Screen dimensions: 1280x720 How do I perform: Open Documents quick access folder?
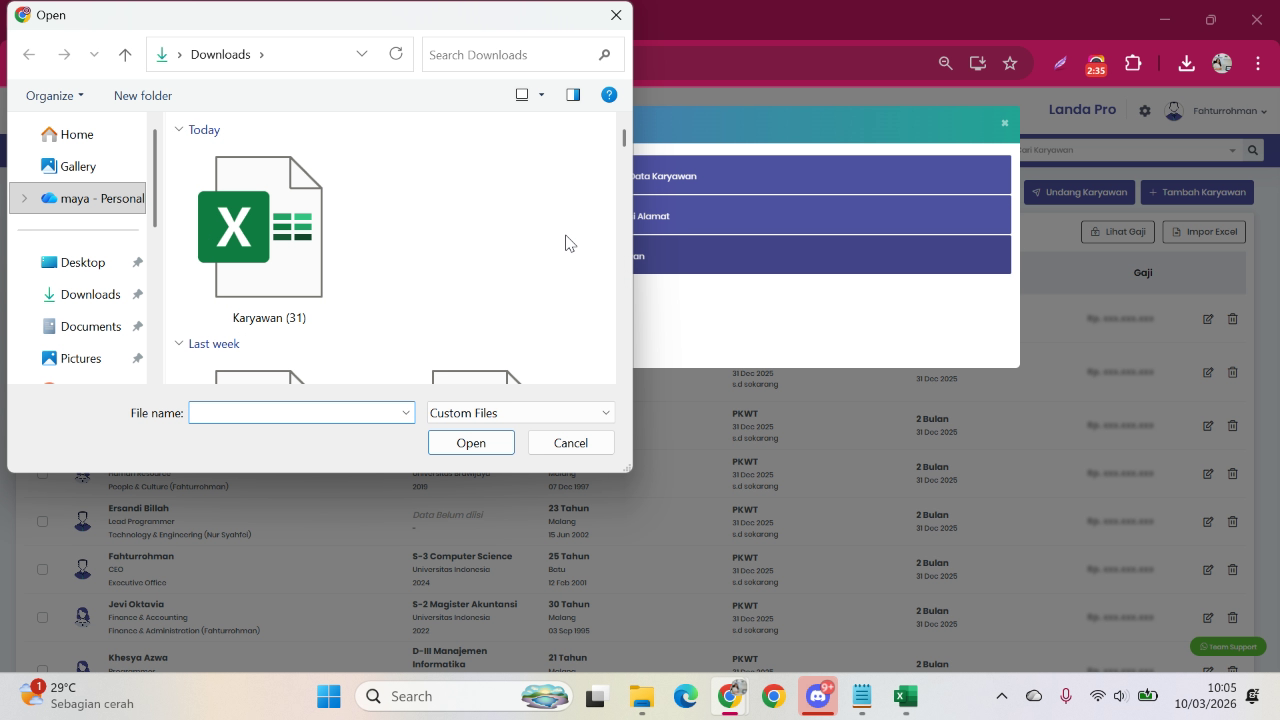pyautogui.click(x=90, y=326)
